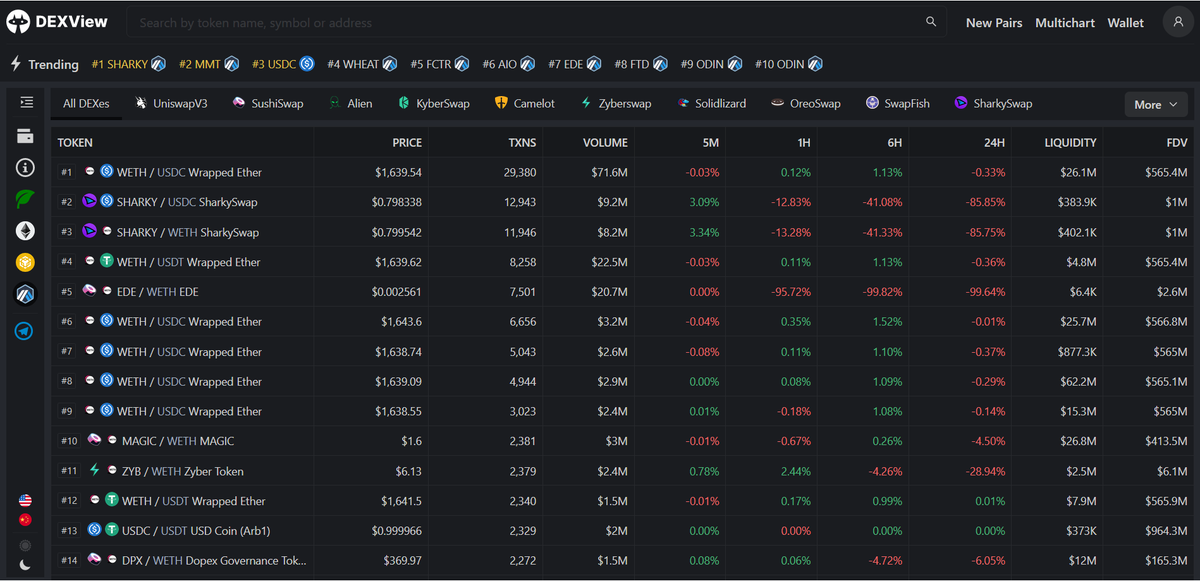
Task: Filter by Zyberswap tab
Action: pyautogui.click(x=615, y=103)
